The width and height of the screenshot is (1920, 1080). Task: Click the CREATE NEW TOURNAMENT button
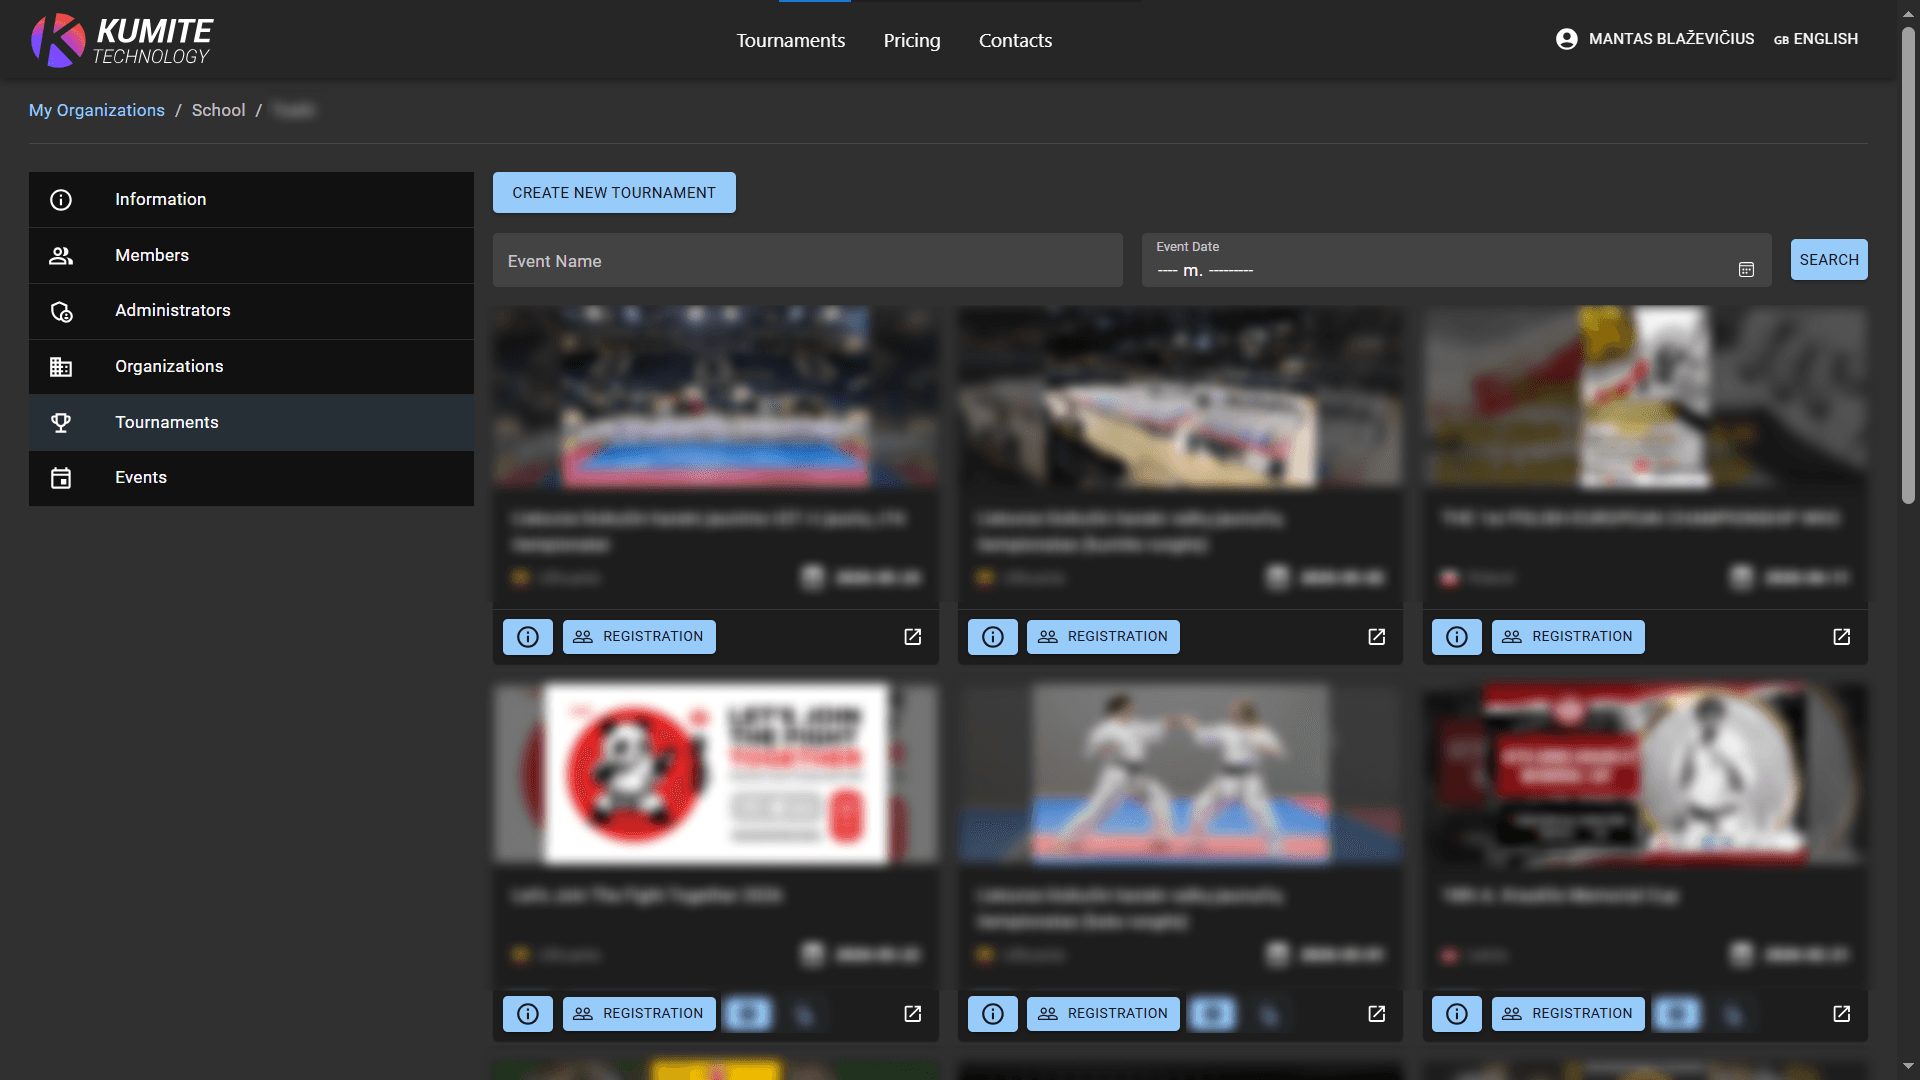613,192
